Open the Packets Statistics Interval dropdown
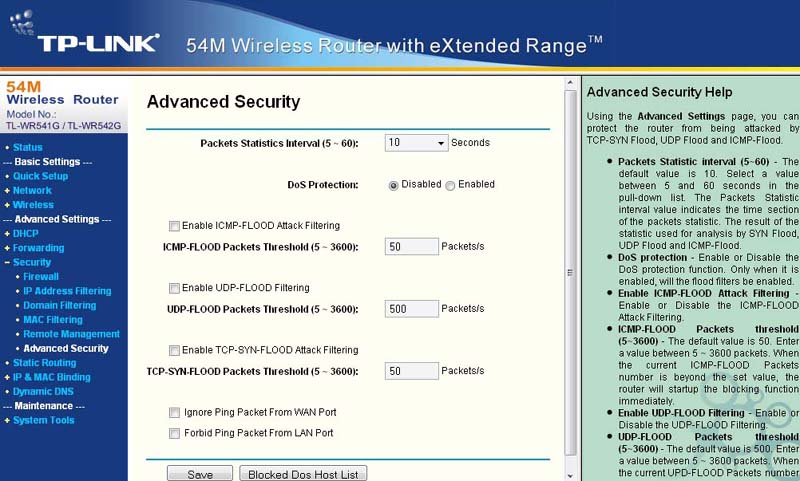Viewport: 800px width, 481px height. [416, 143]
